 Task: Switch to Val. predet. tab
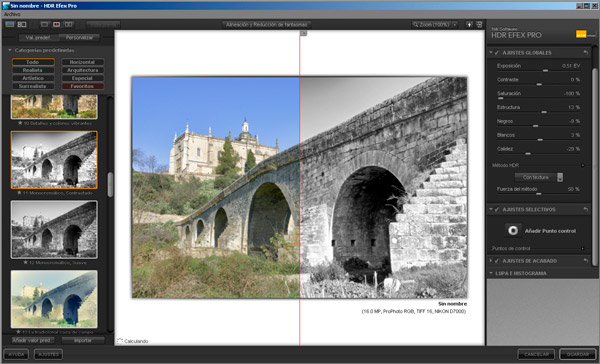coord(38,38)
